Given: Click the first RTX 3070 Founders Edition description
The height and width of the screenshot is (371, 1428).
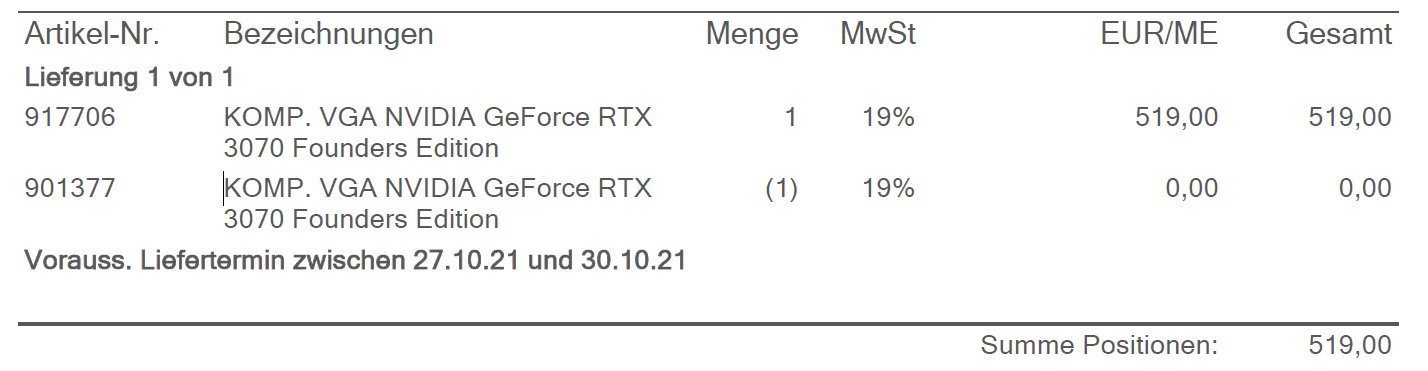Looking at the screenshot, I should point(438,133).
